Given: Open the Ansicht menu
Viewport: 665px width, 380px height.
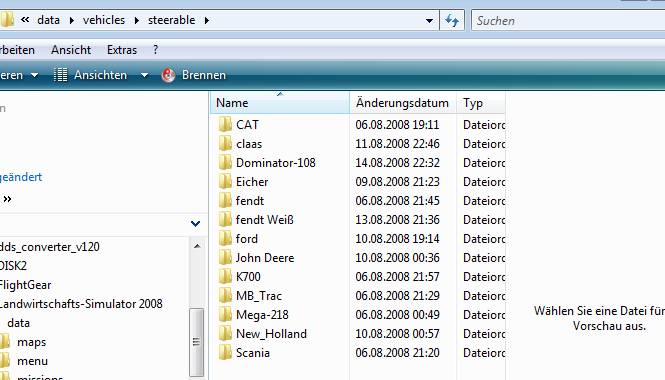Looking at the screenshot, I should (x=71, y=50).
